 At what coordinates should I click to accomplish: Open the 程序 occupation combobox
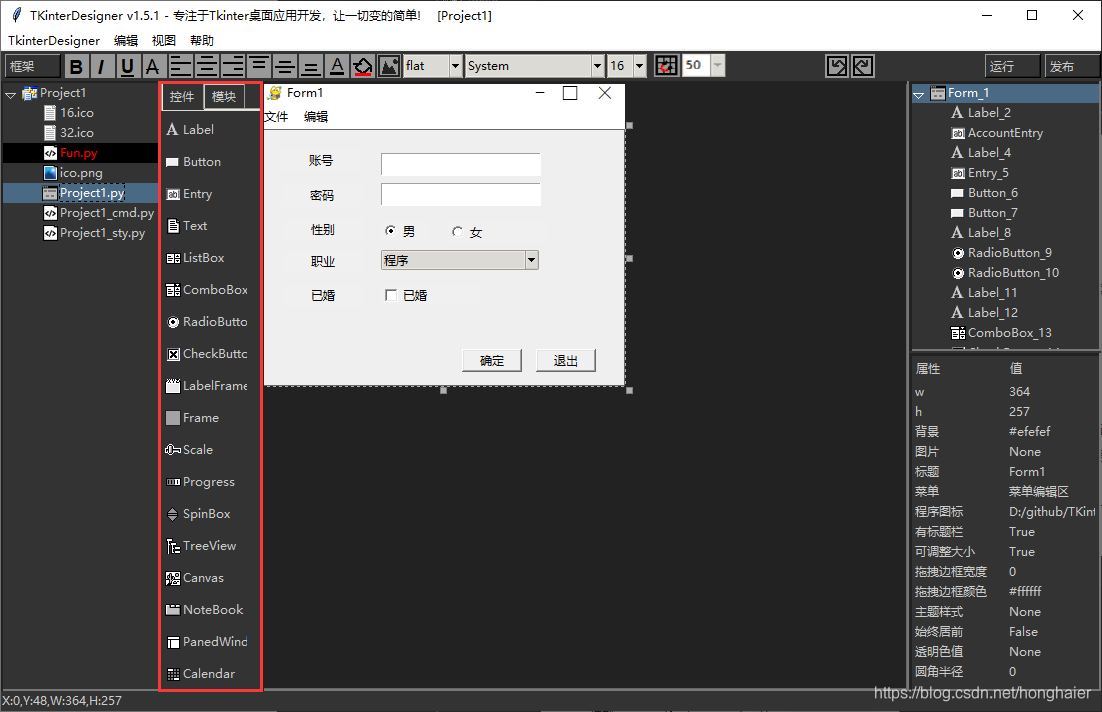click(460, 260)
